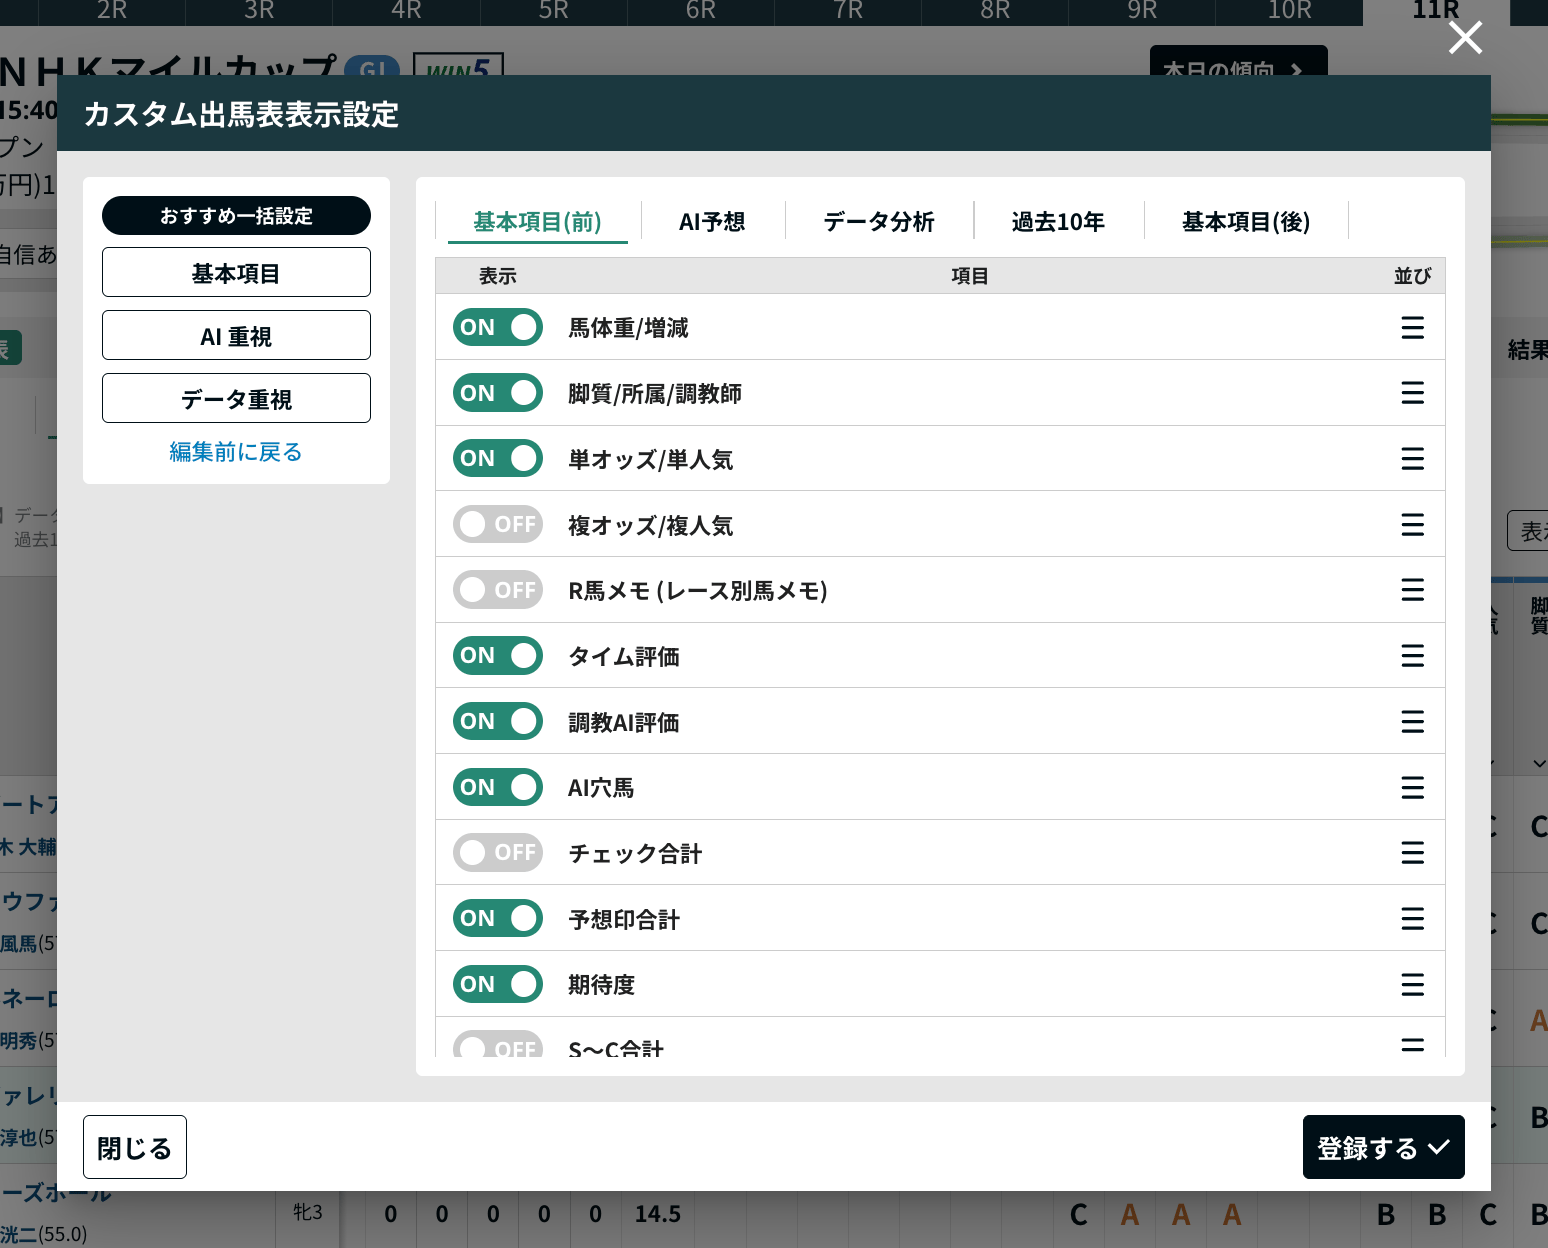Apply データ重視 preset
The width and height of the screenshot is (1548, 1248).
236,399
